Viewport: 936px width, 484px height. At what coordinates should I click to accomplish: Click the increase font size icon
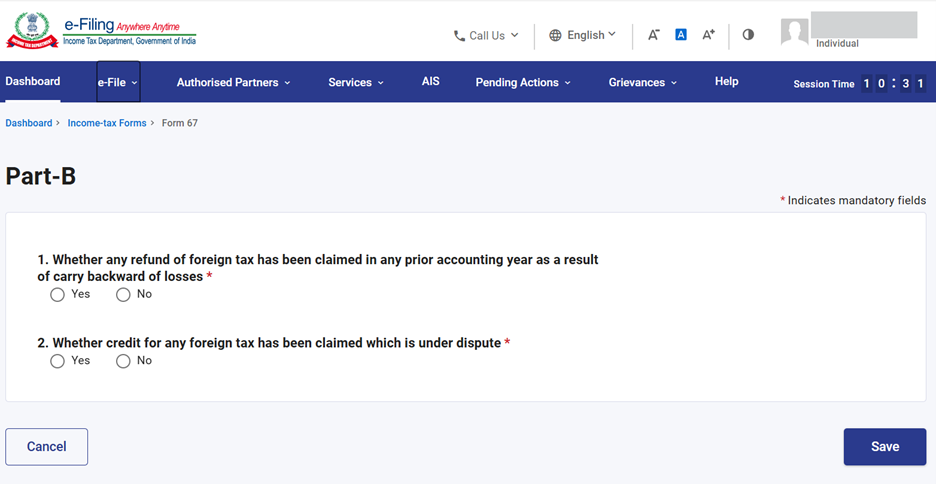point(708,35)
